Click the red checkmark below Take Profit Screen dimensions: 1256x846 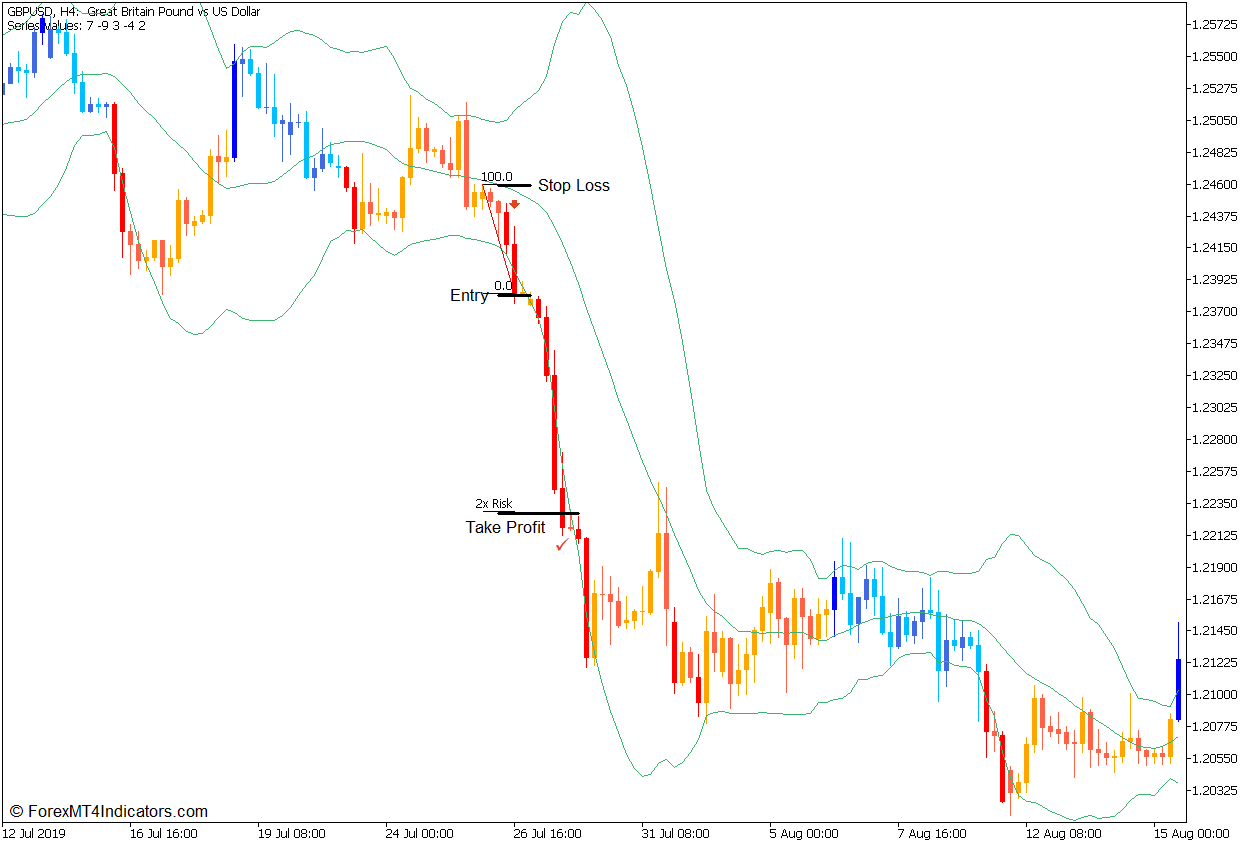point(562,545)
